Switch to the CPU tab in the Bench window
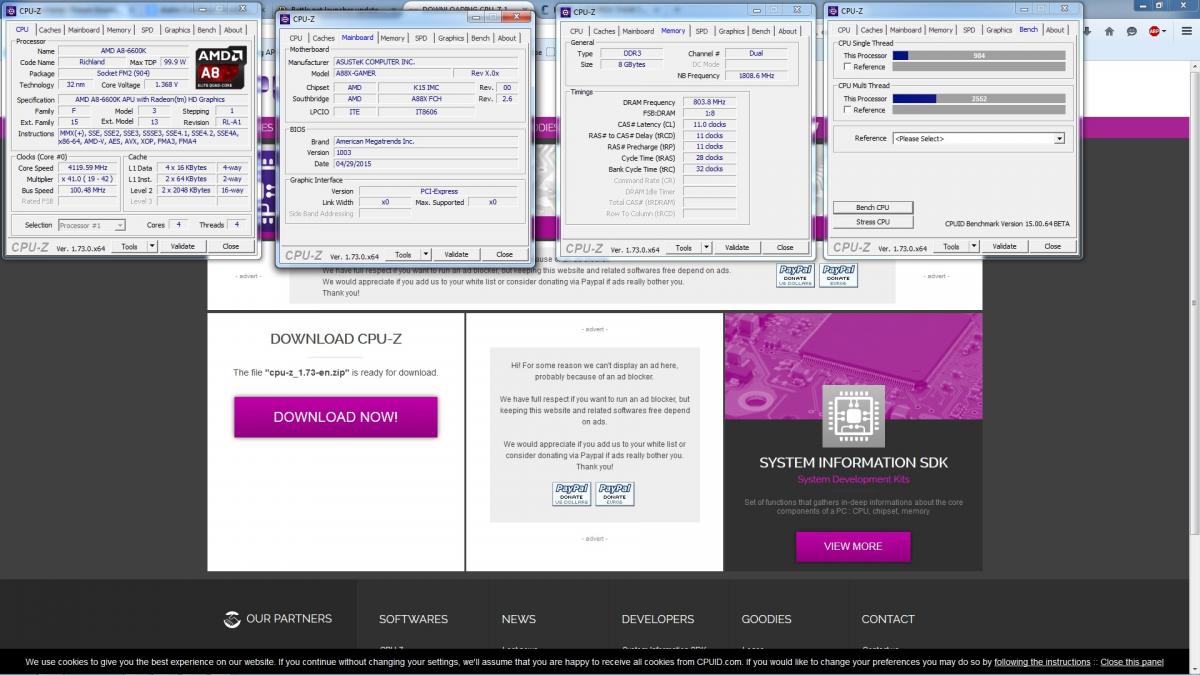Viewport: 1200px width, 675px height. coord(845,30)
